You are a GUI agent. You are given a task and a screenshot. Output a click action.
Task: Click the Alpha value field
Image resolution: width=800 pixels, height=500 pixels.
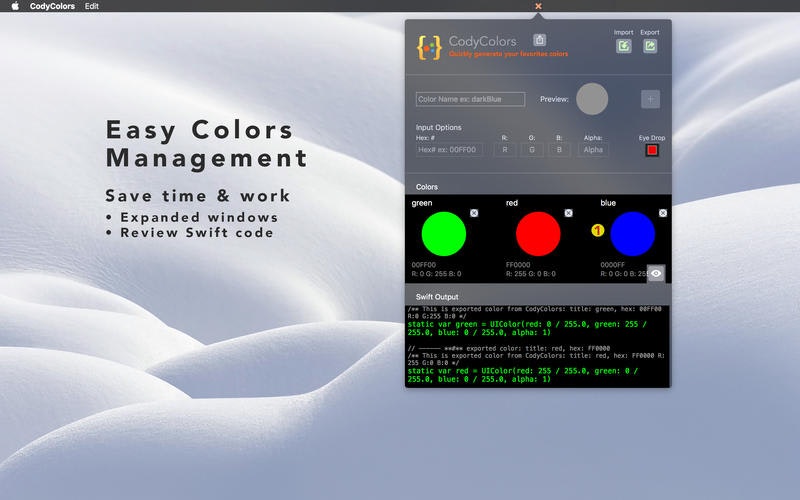tap(593, 149)
